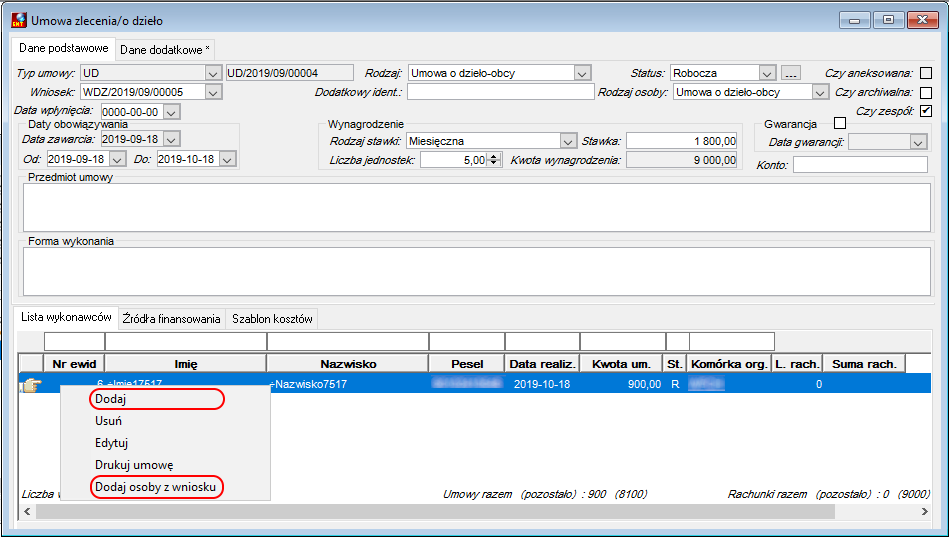Enable the Gwarancja checkbox
The height and width of the screenshot is (537, 949).
[839, 124]
